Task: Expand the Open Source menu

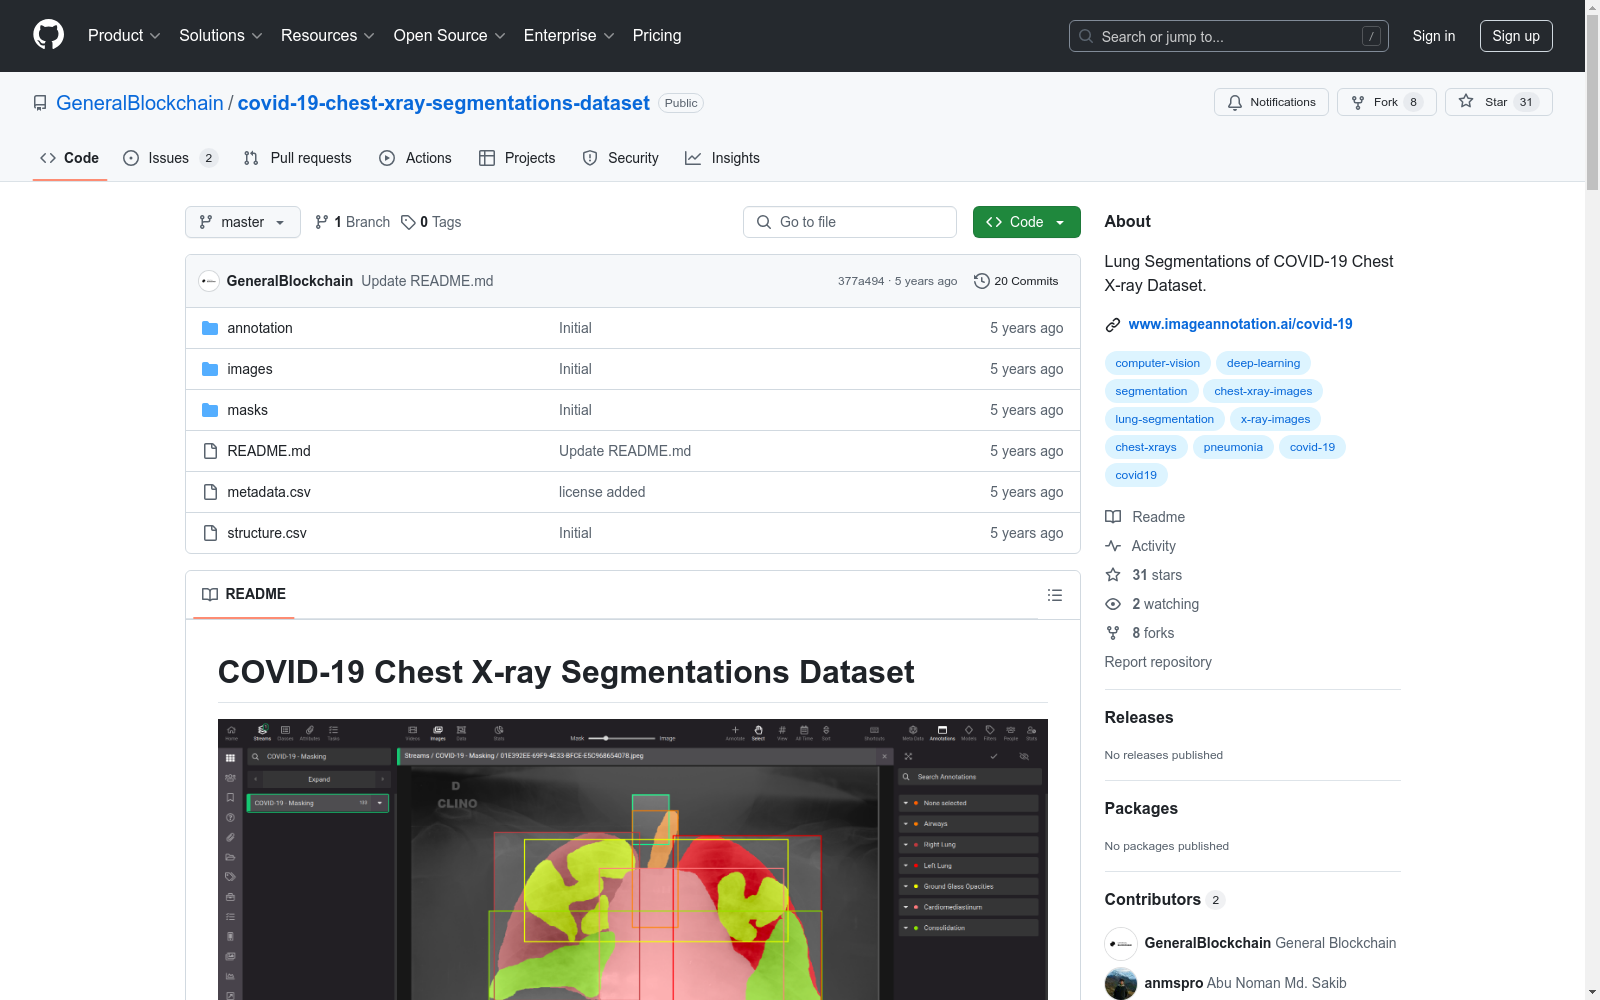Action: (450, 35)
